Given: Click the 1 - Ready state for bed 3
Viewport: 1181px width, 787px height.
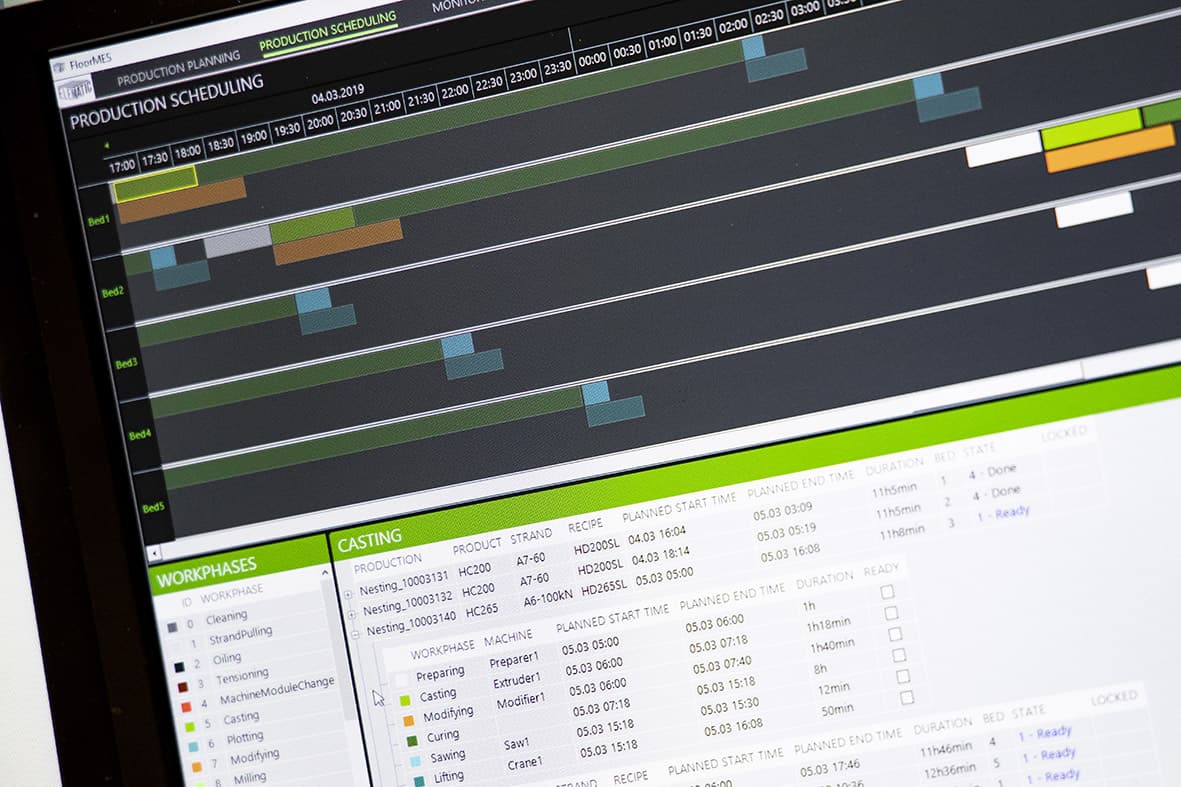Looking at the screenshot, I should 1003,514.
